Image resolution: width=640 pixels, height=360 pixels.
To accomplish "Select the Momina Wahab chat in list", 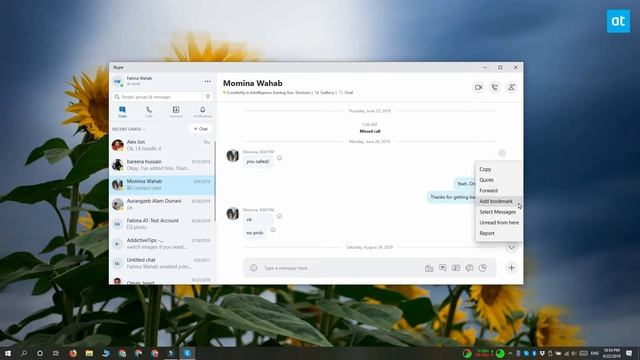I will tap(162, 184).
